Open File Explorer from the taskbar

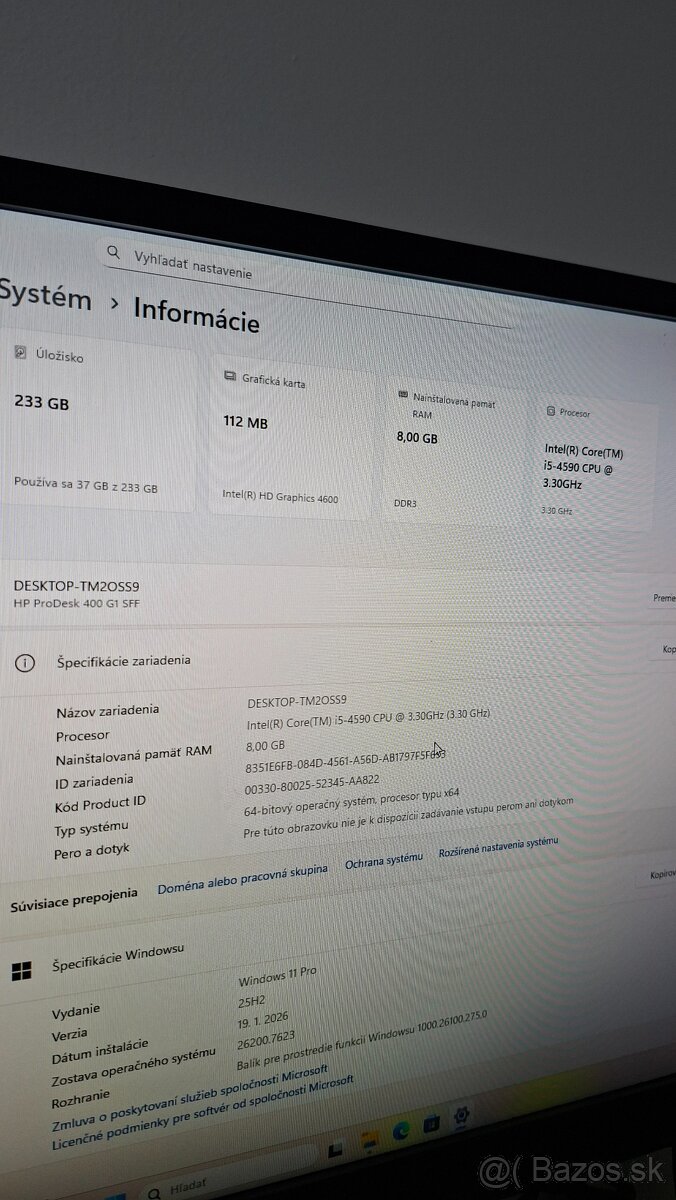370,1139
